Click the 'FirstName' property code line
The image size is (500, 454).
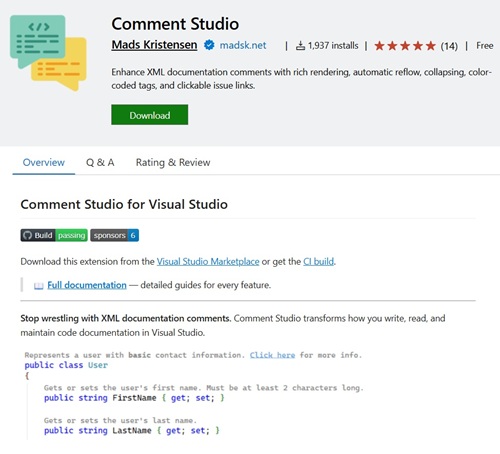(134, 398)
